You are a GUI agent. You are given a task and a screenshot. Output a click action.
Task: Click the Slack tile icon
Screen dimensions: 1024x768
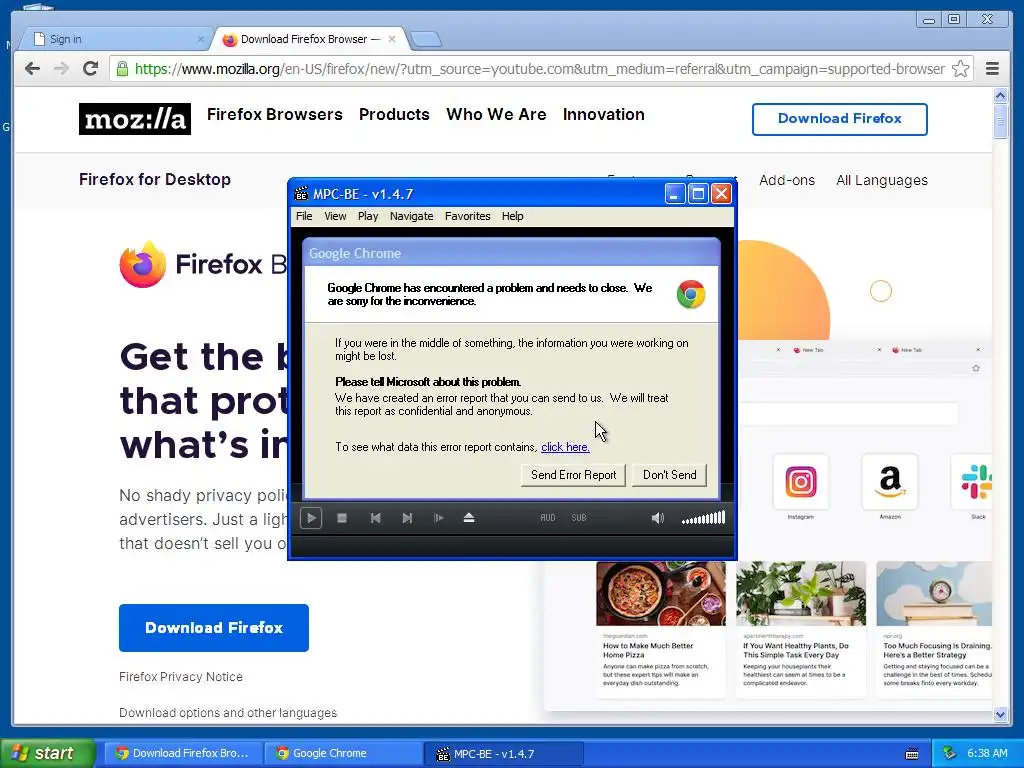pyautogui.click(x=974, y=482)
